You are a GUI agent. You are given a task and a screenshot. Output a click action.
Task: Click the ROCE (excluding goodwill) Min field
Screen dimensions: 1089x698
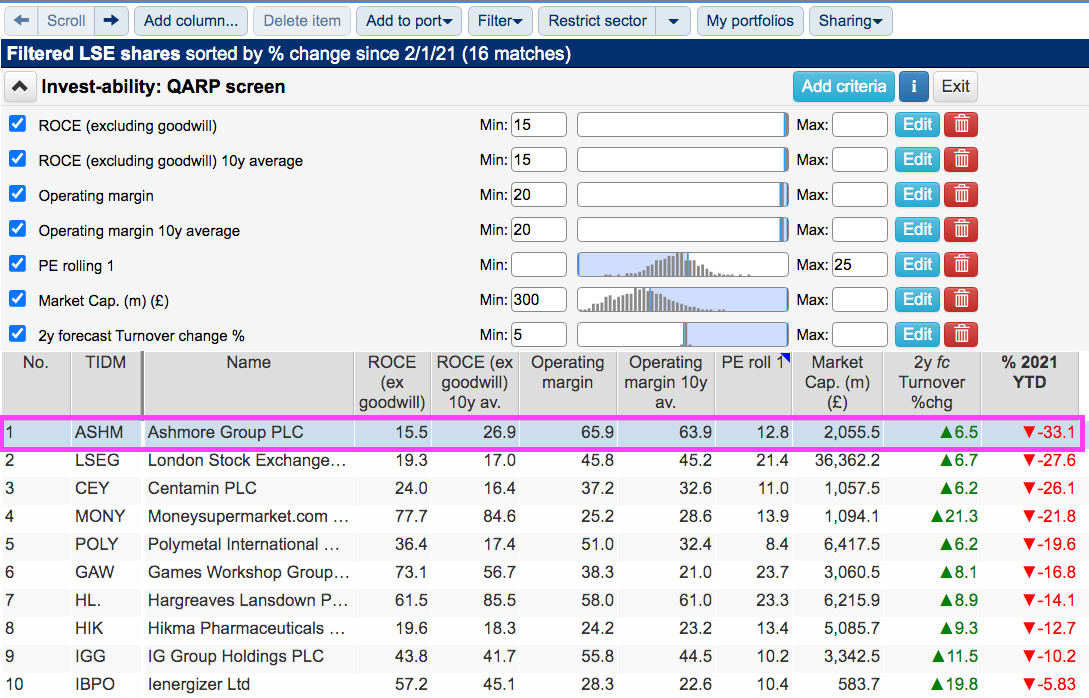(x=539, y=125)
